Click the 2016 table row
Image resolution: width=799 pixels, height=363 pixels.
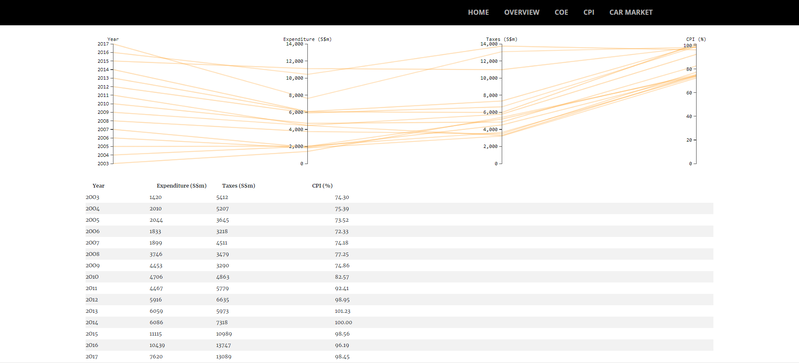click(400, 345)
